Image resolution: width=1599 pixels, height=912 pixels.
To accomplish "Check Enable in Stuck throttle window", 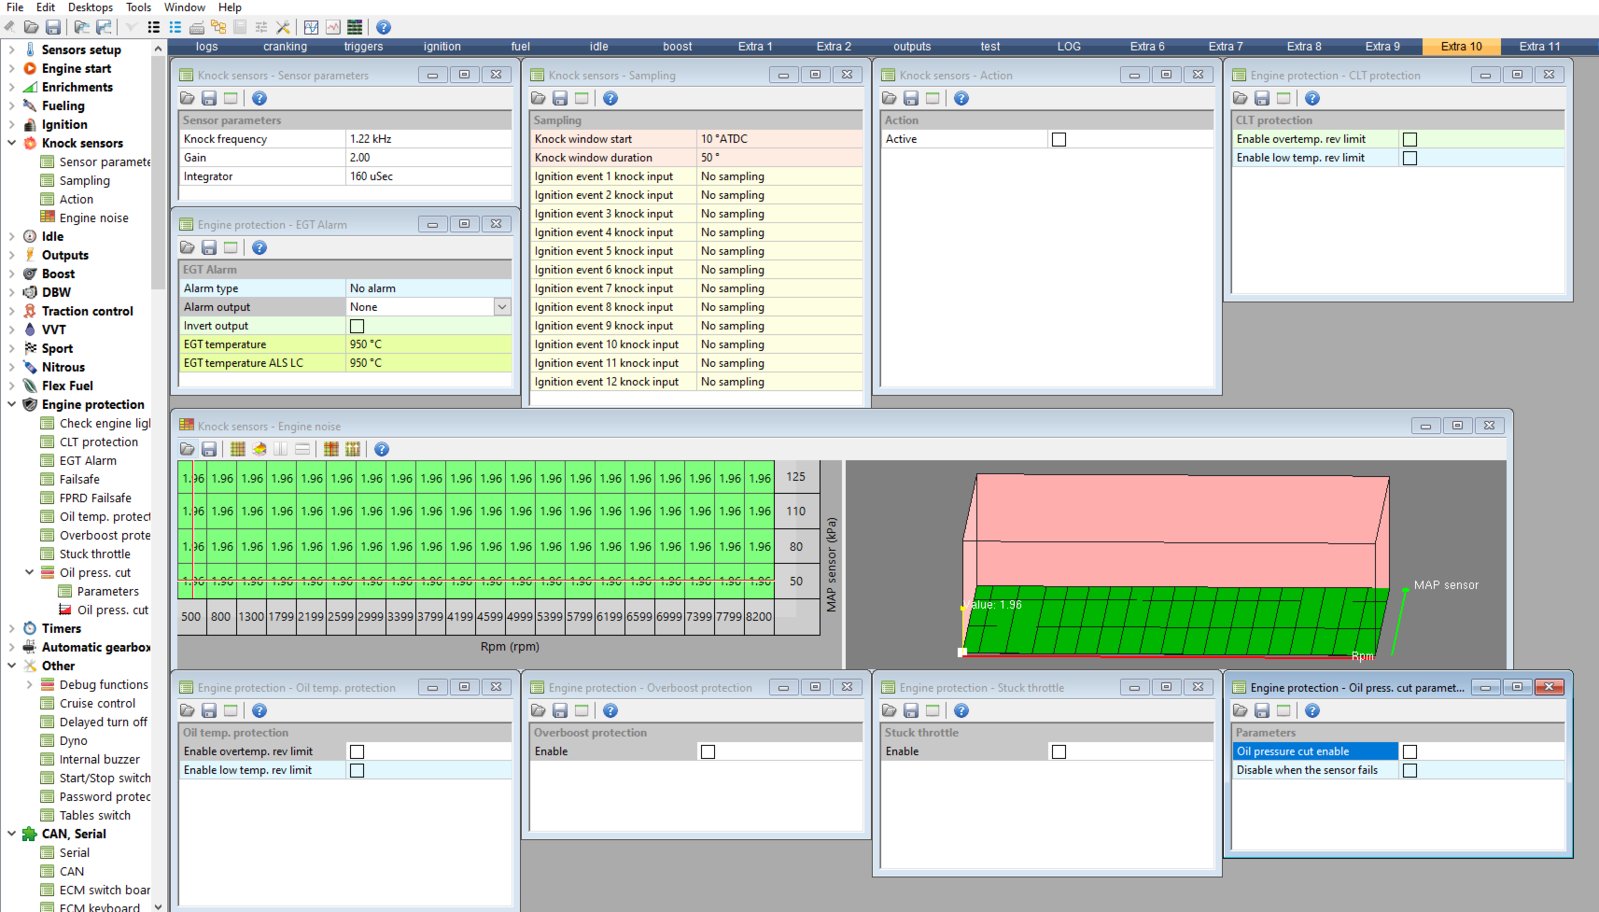I will [x=1059, y=751].
